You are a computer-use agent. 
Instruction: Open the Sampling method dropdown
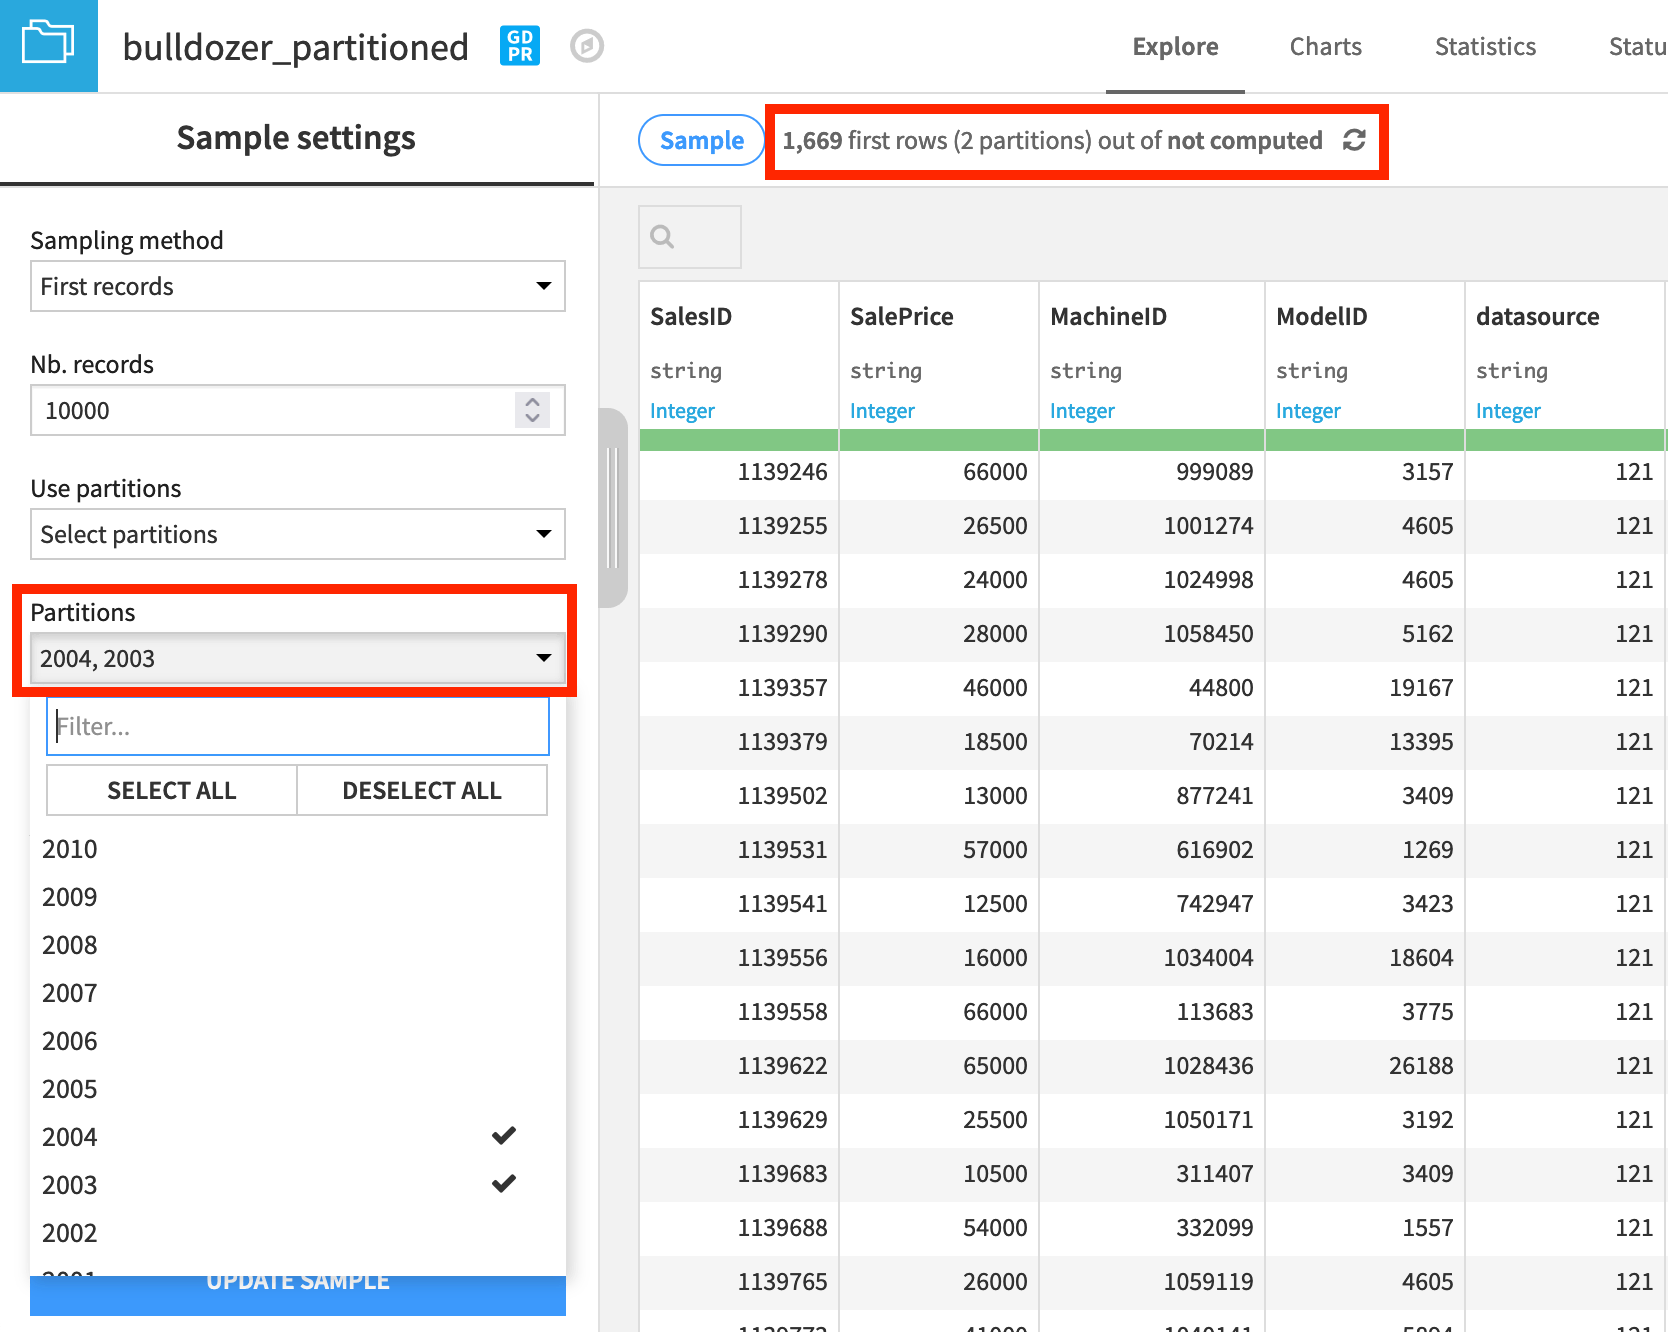[x=298, y=286]
